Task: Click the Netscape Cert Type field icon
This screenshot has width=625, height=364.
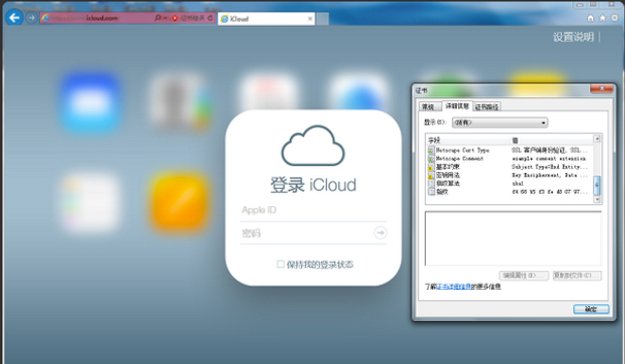Action: pos(431,150)
